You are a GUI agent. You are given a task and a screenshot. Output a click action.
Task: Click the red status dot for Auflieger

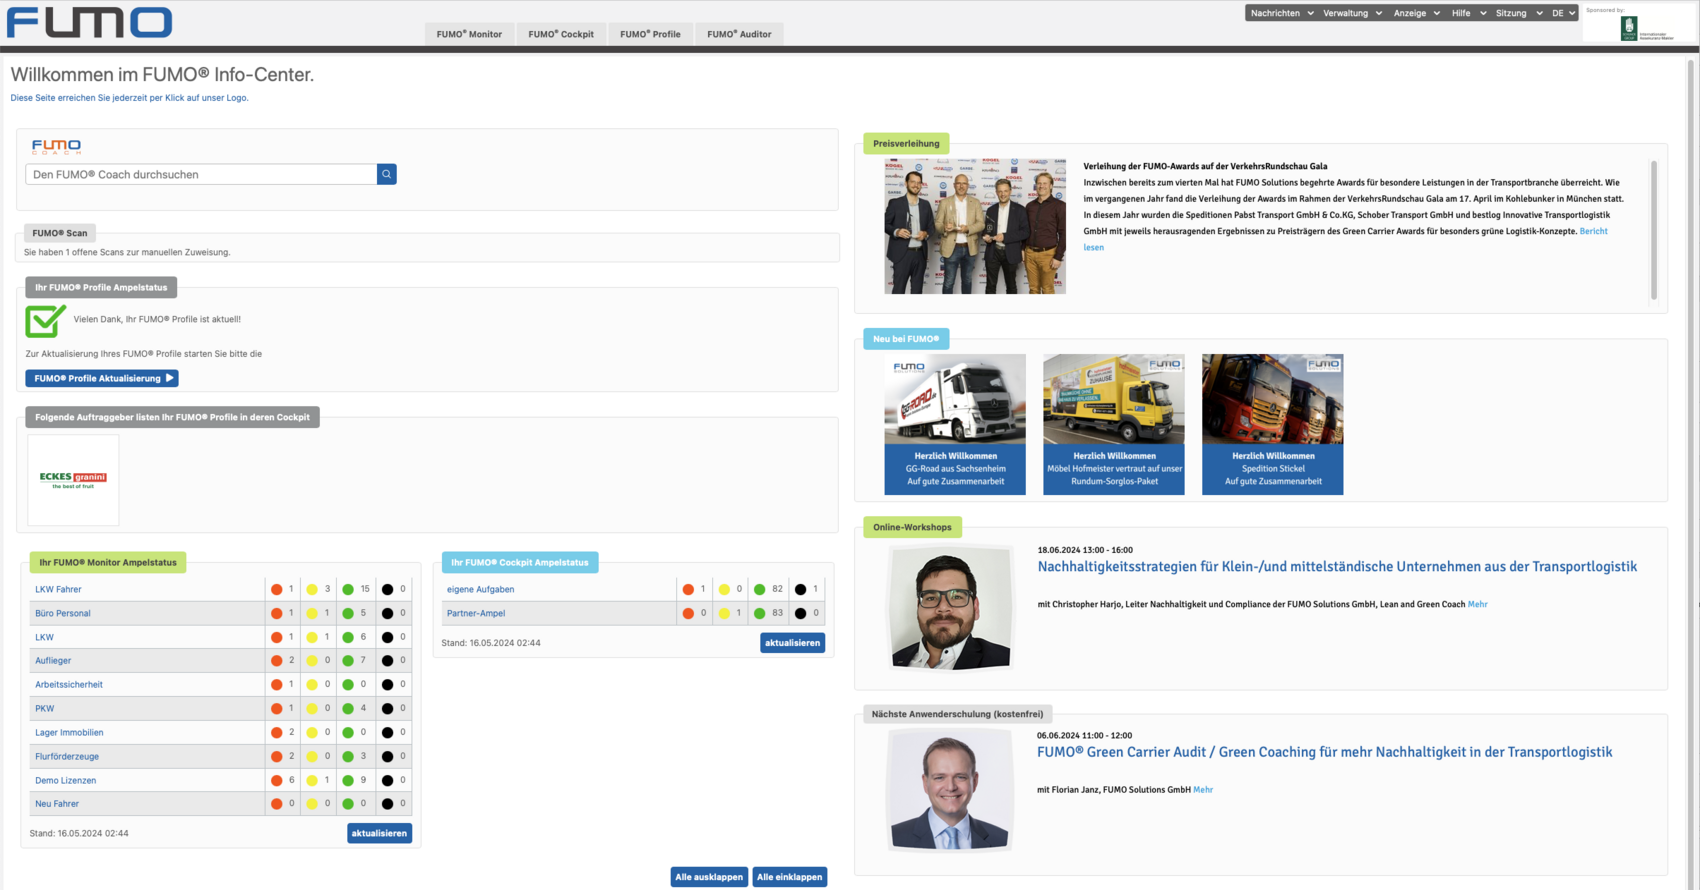tap(277, 661)
